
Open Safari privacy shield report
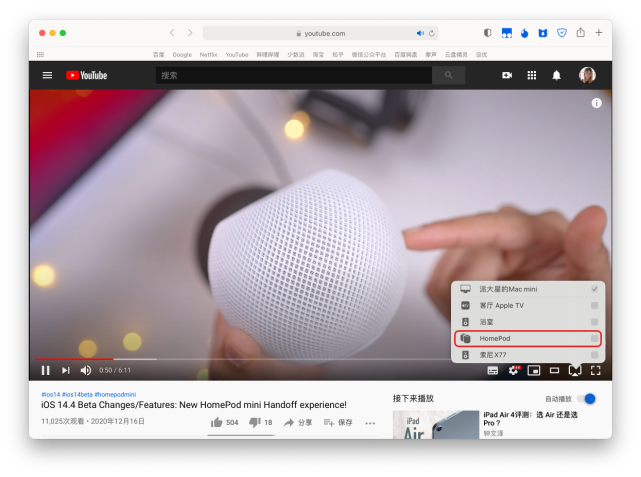click(487, 33)
